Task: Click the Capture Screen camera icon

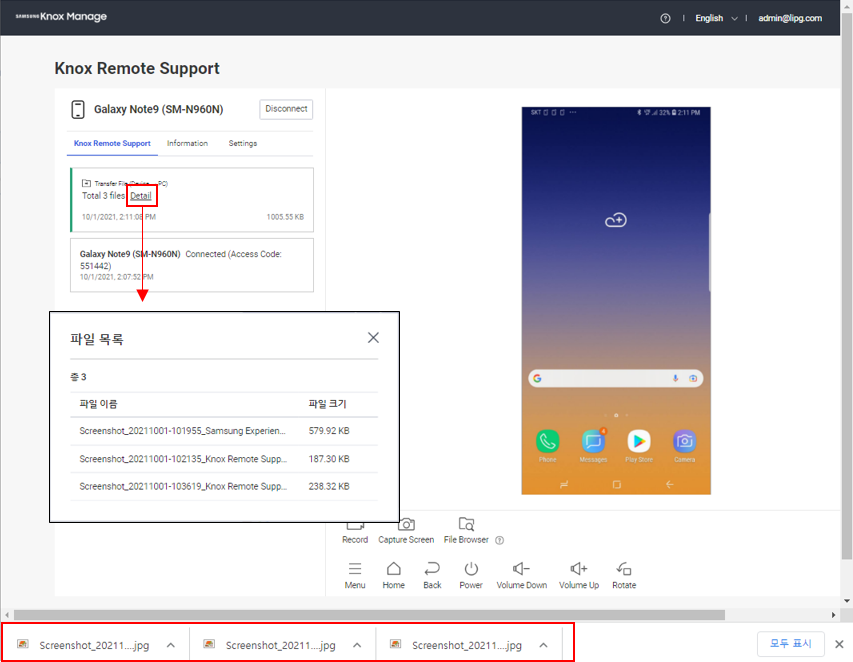Action: 406,523
